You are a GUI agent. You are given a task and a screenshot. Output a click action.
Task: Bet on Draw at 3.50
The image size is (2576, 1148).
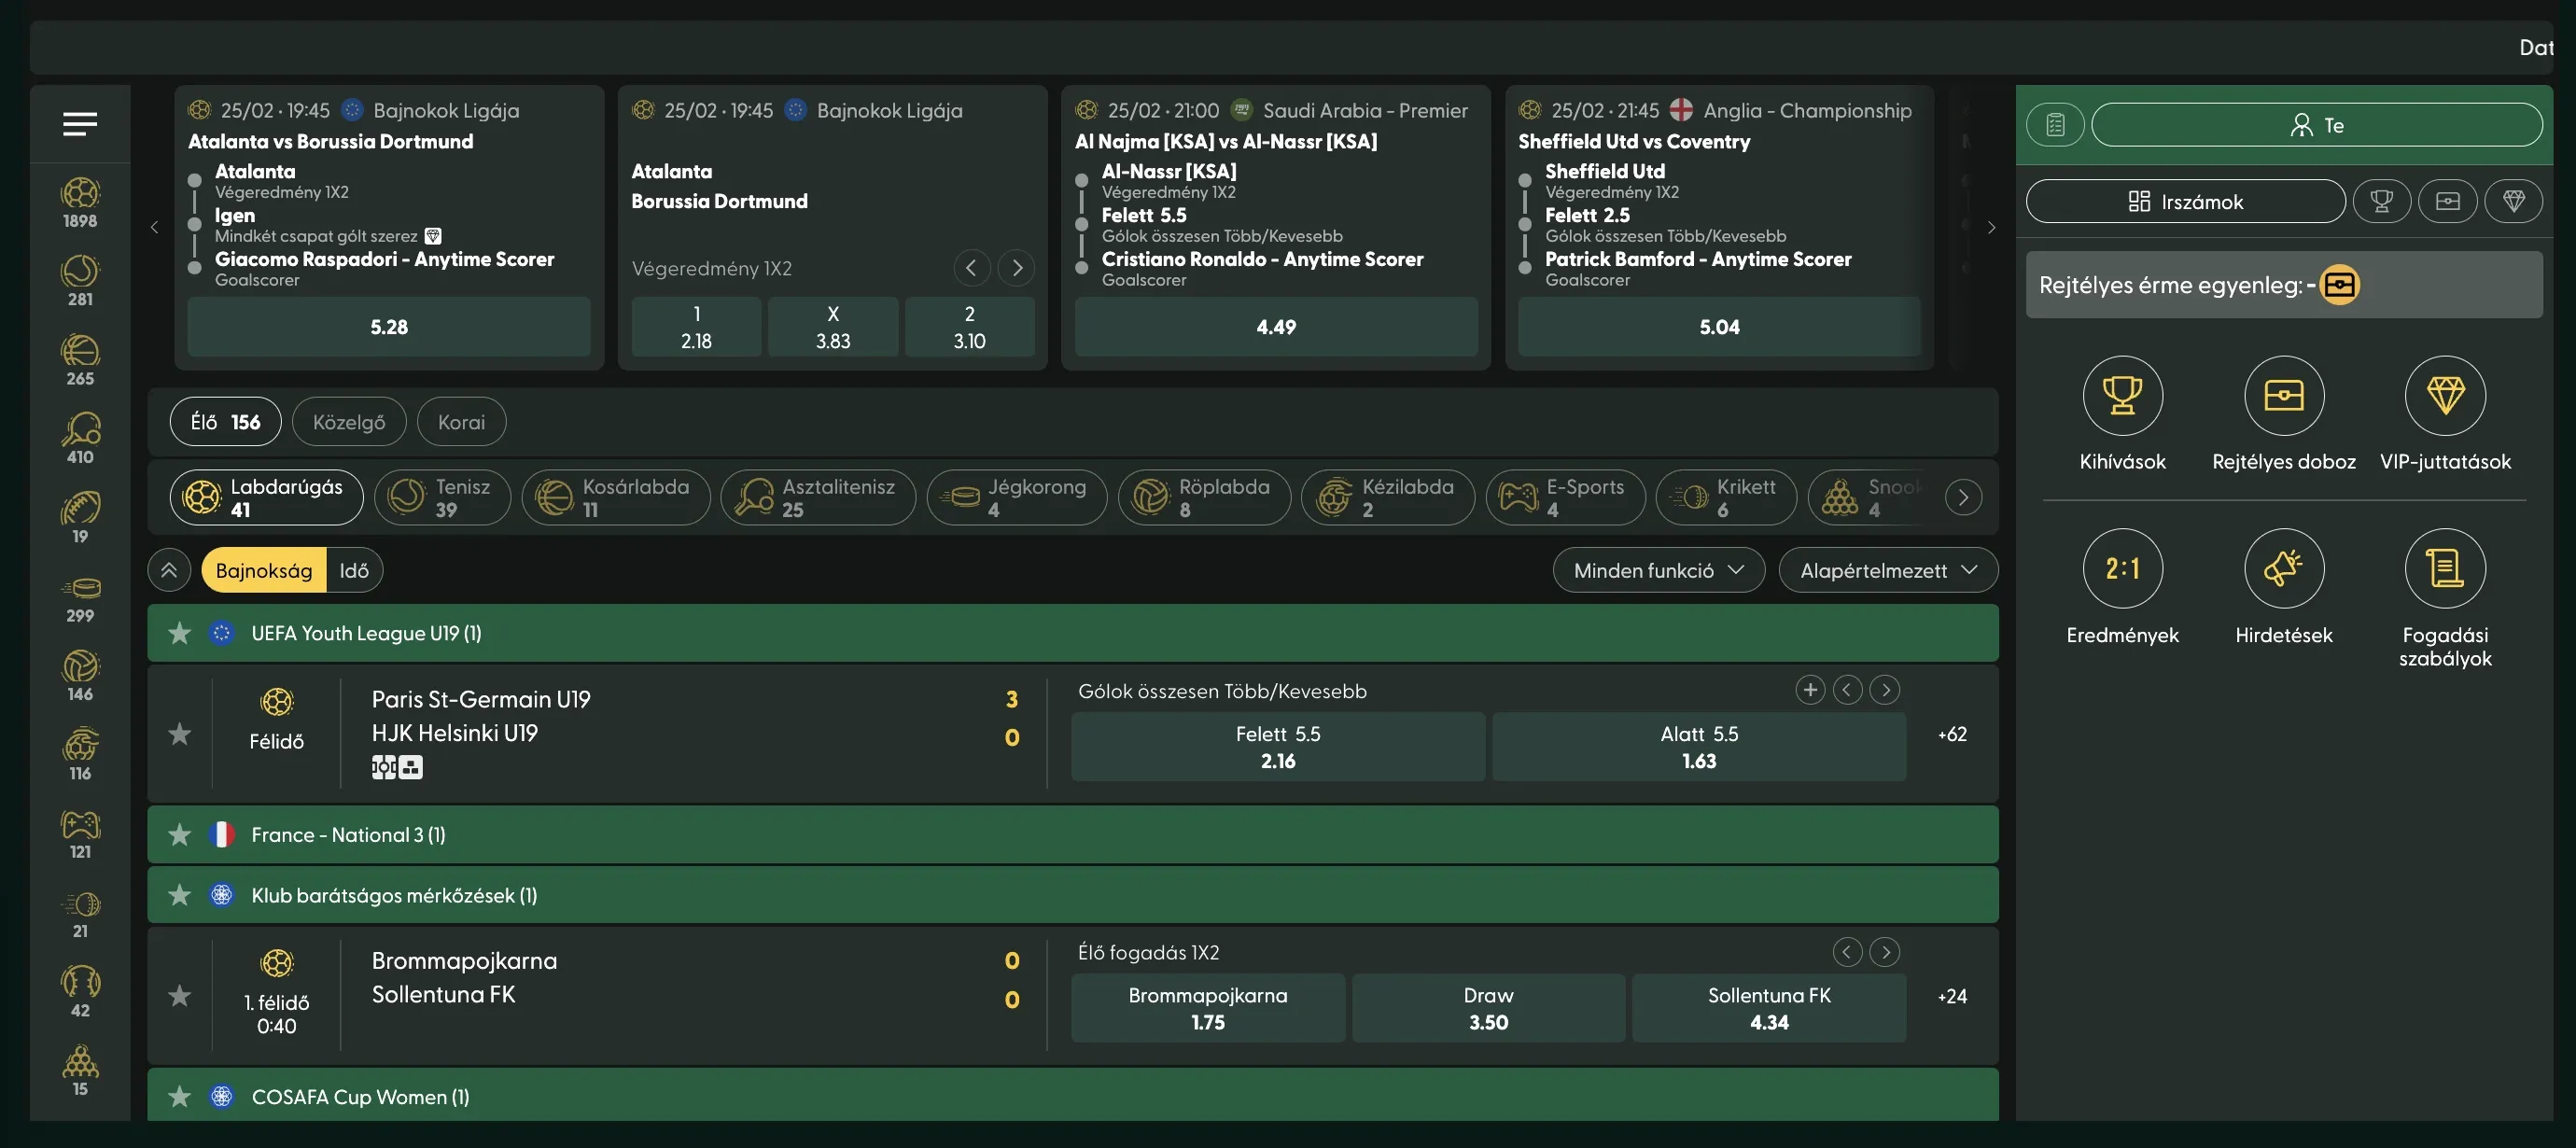click(x=1487, y=1008)
